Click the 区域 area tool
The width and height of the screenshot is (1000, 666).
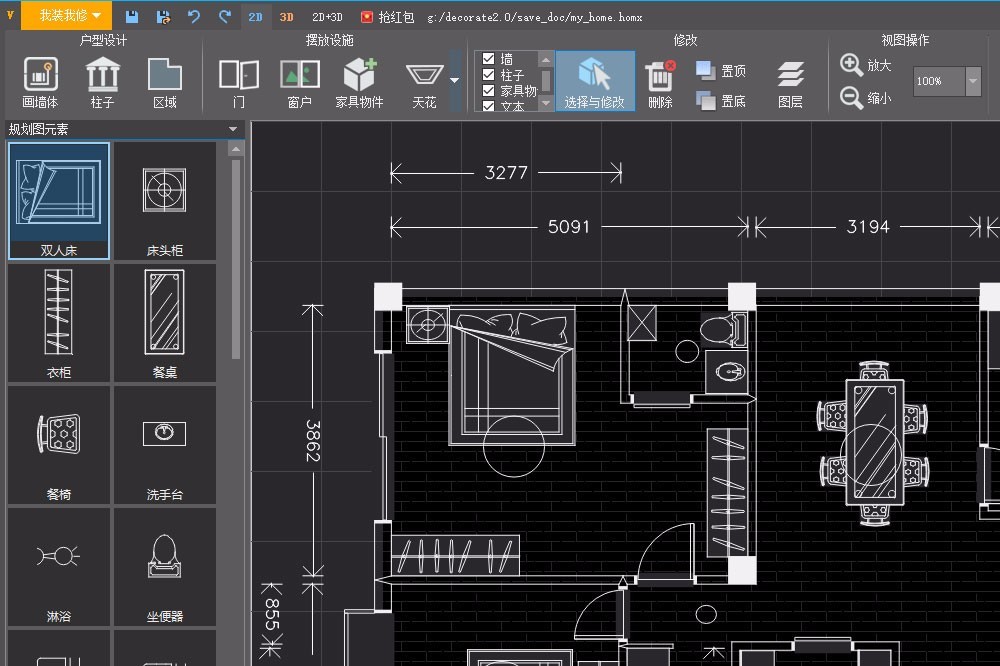click(x=165, y=82)
